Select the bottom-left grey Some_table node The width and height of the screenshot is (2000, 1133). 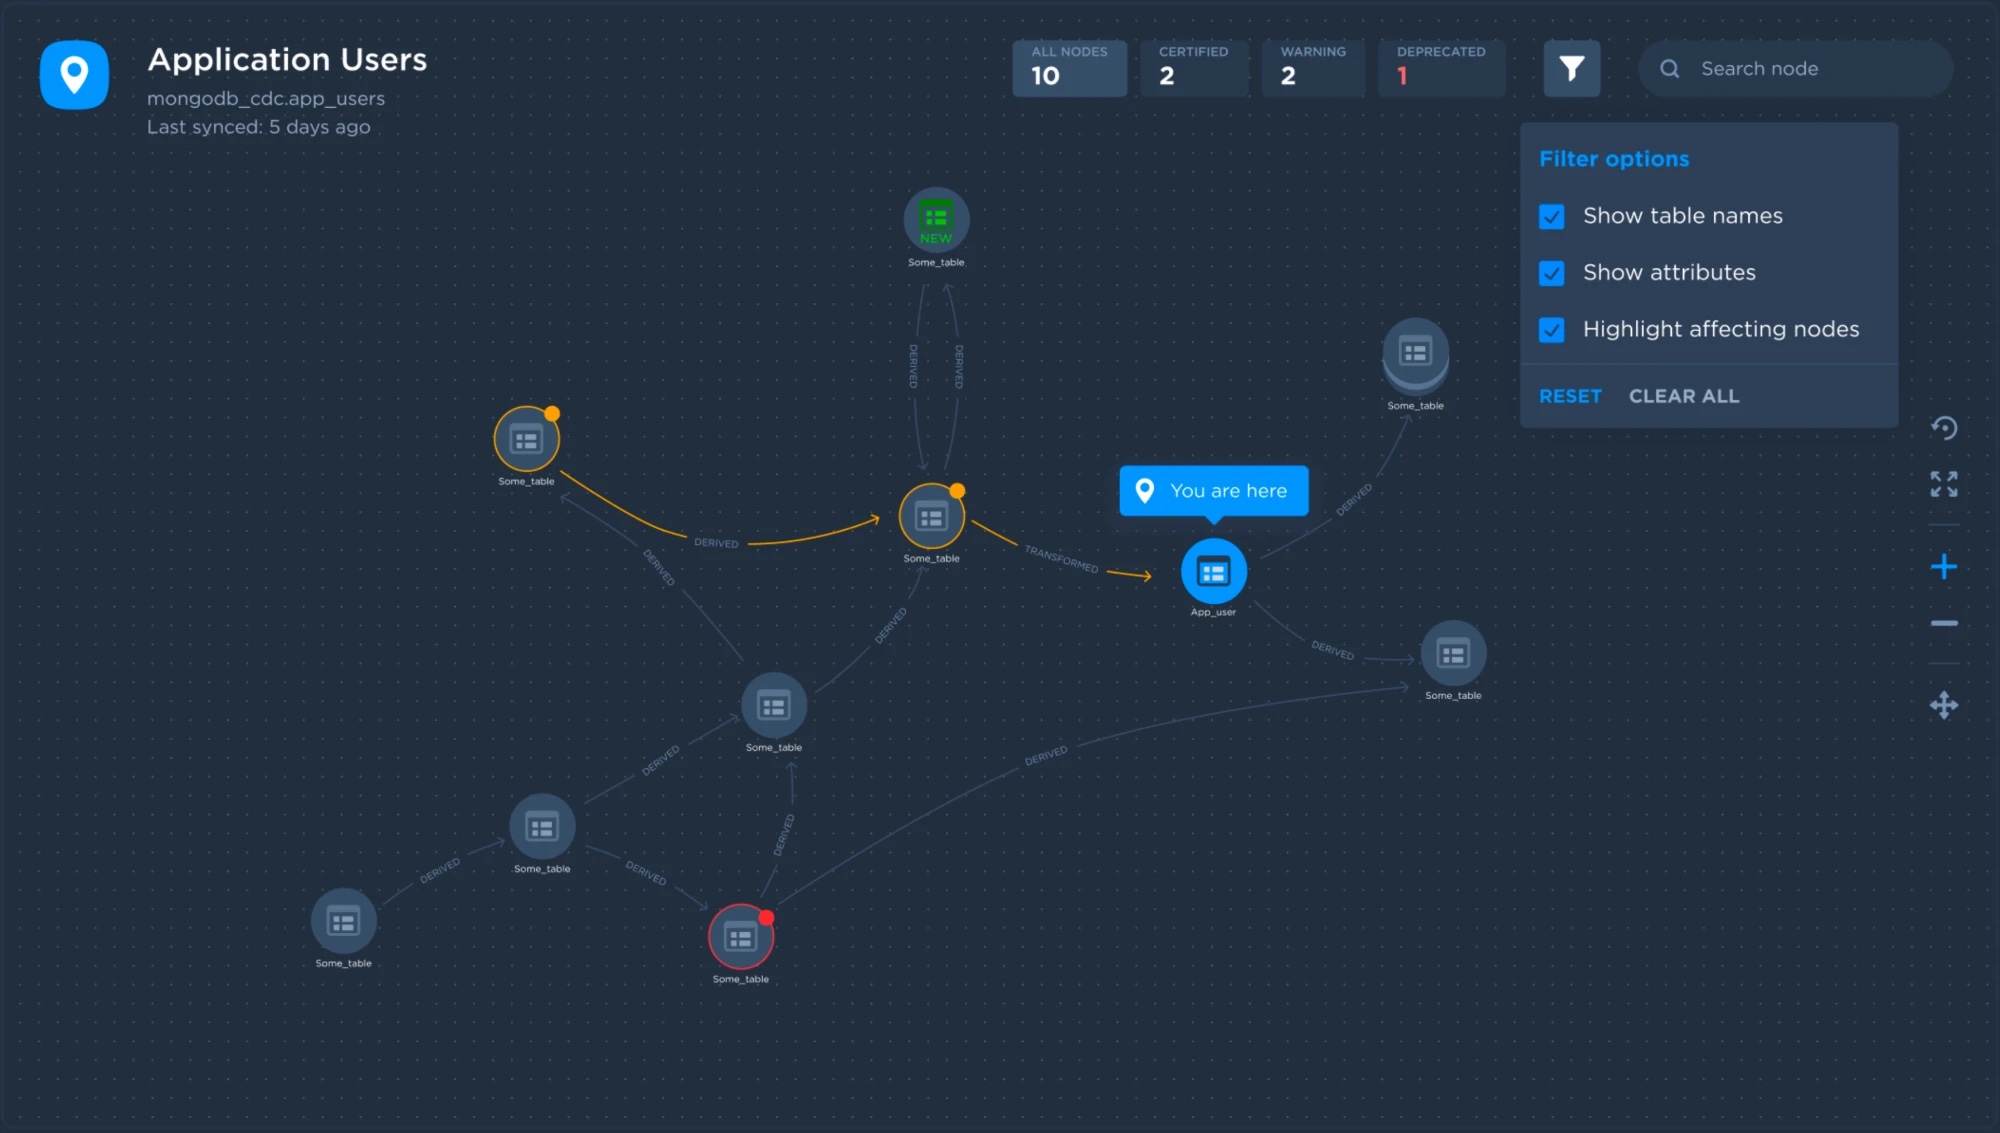tap(343, 921)
